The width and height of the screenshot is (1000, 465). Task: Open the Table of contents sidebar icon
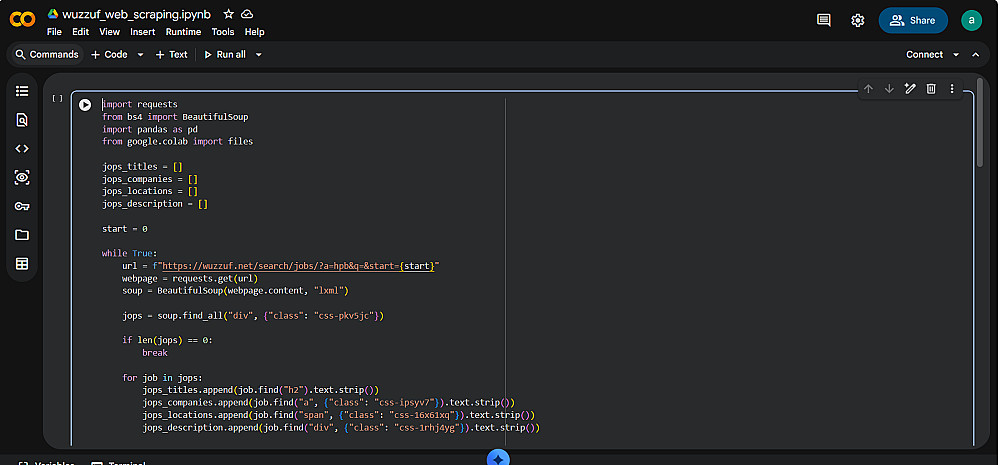(22, 91)
